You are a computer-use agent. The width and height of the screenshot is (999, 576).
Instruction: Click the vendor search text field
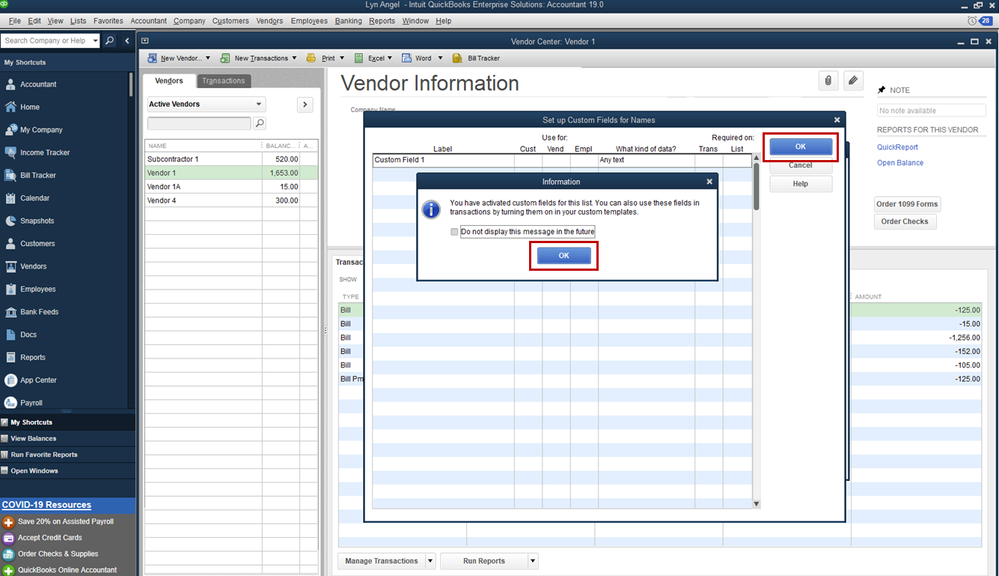(199, 123)
